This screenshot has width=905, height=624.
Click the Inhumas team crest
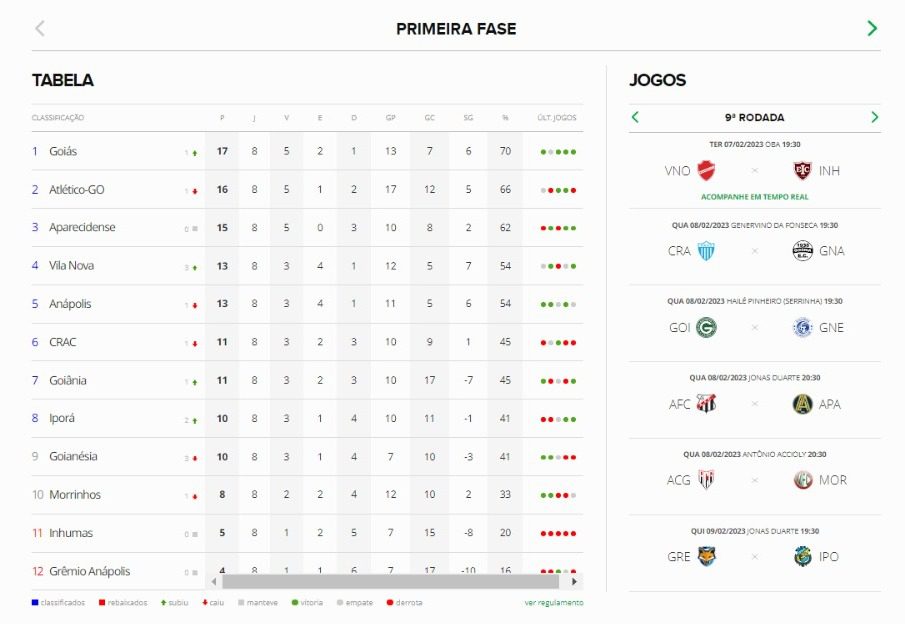coord(802,170)
